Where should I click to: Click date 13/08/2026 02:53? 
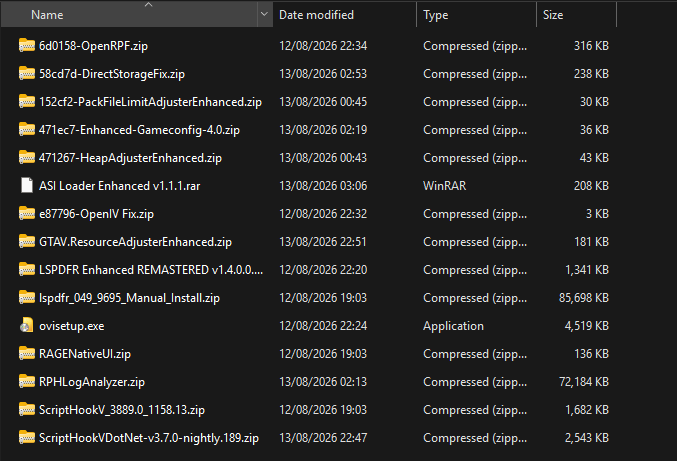[323, 74]
